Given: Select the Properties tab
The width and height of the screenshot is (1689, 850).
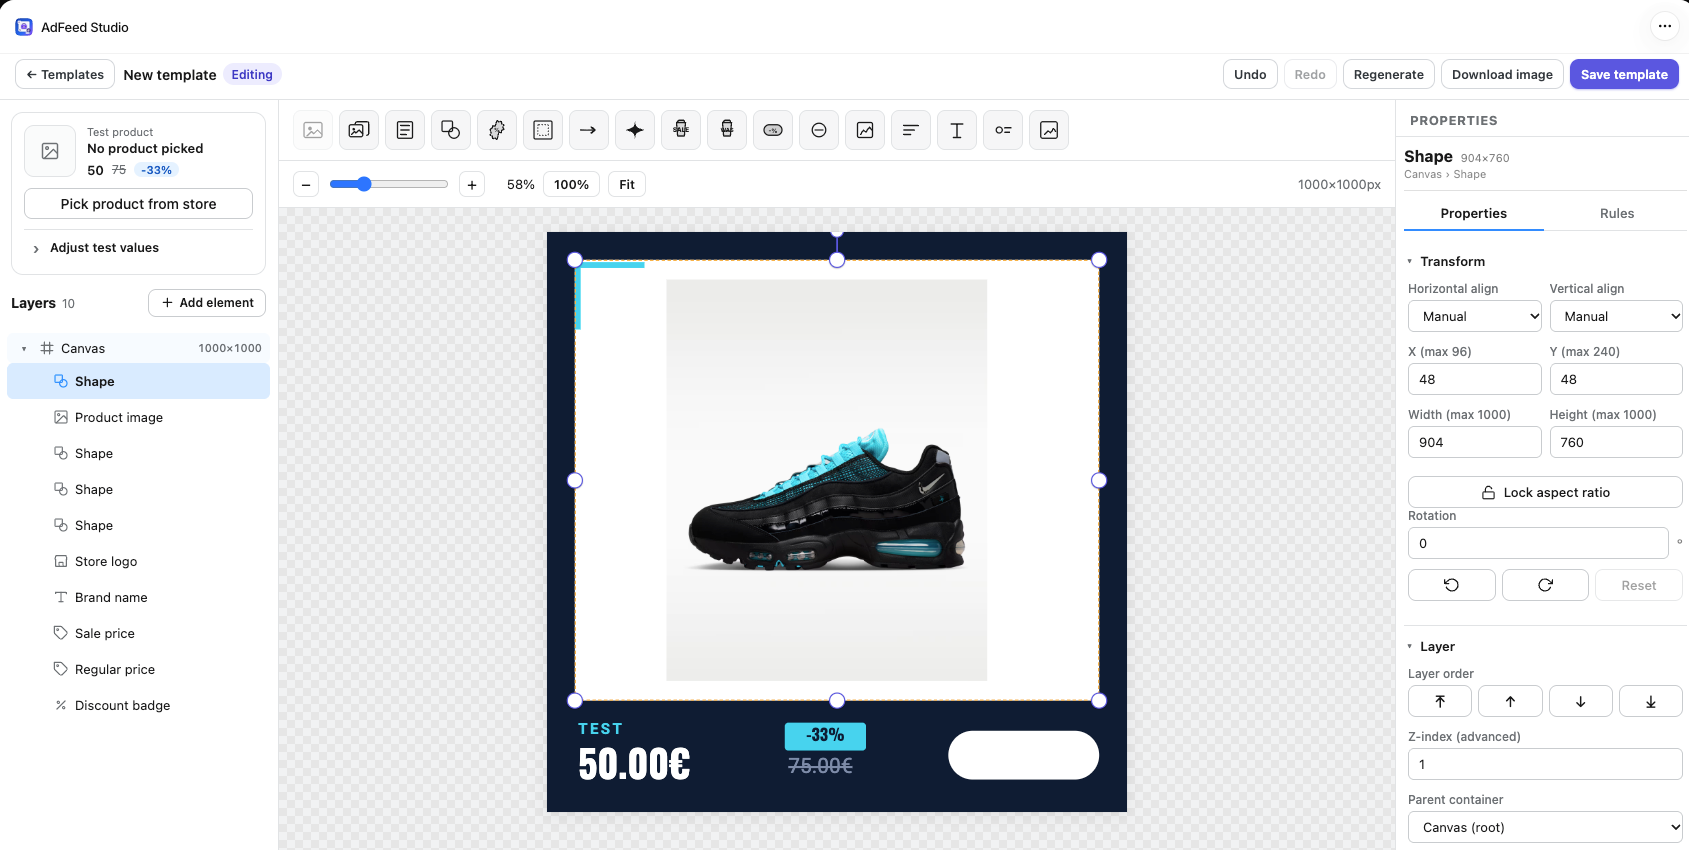Looking at the screenshot, I should pos(1473,213).
